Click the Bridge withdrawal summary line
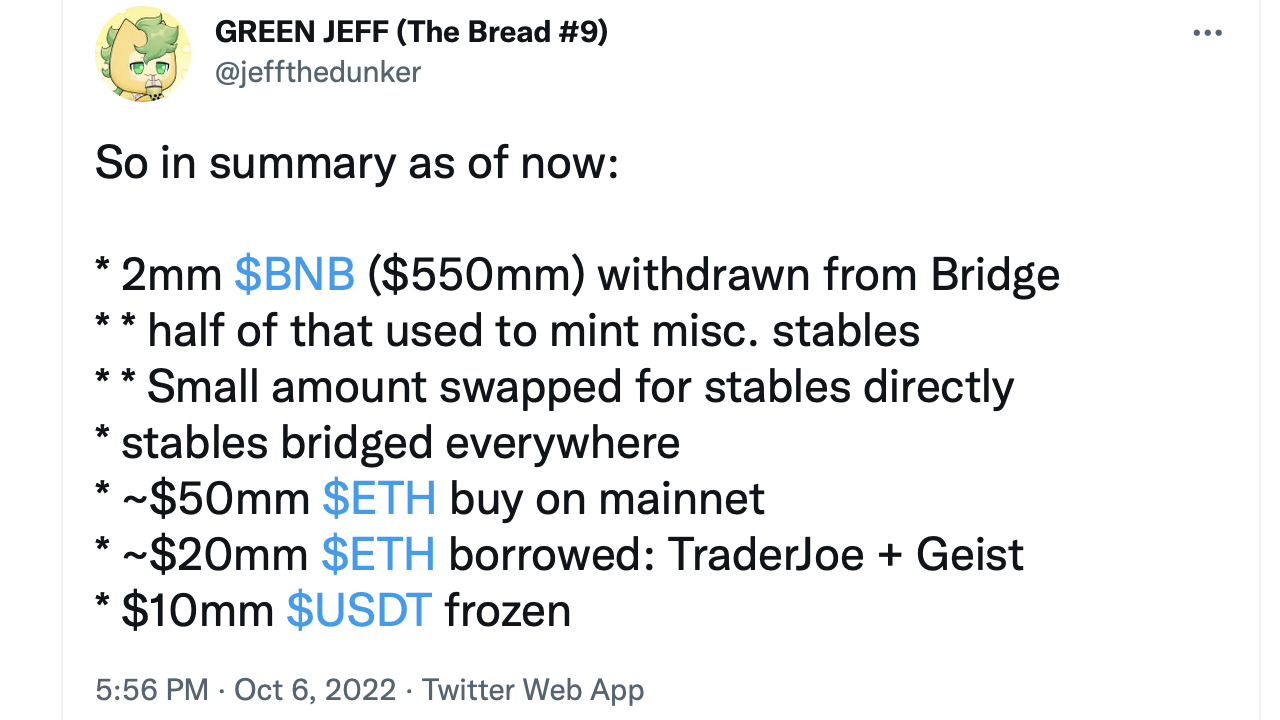1280x720 pixels. 577,274
